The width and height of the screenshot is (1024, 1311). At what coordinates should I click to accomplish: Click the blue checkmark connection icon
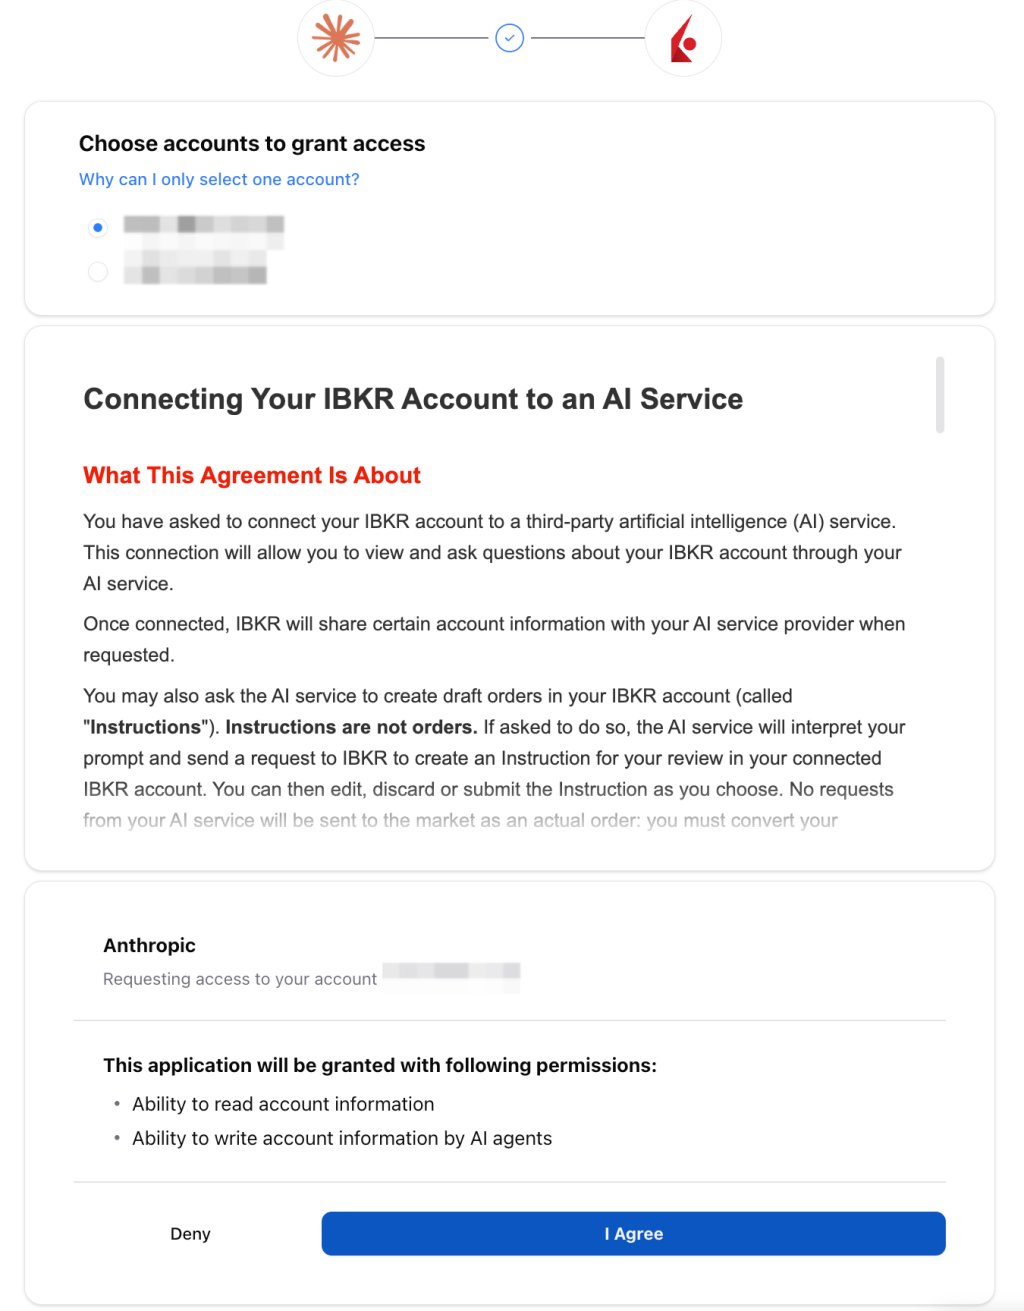point(510,38)
